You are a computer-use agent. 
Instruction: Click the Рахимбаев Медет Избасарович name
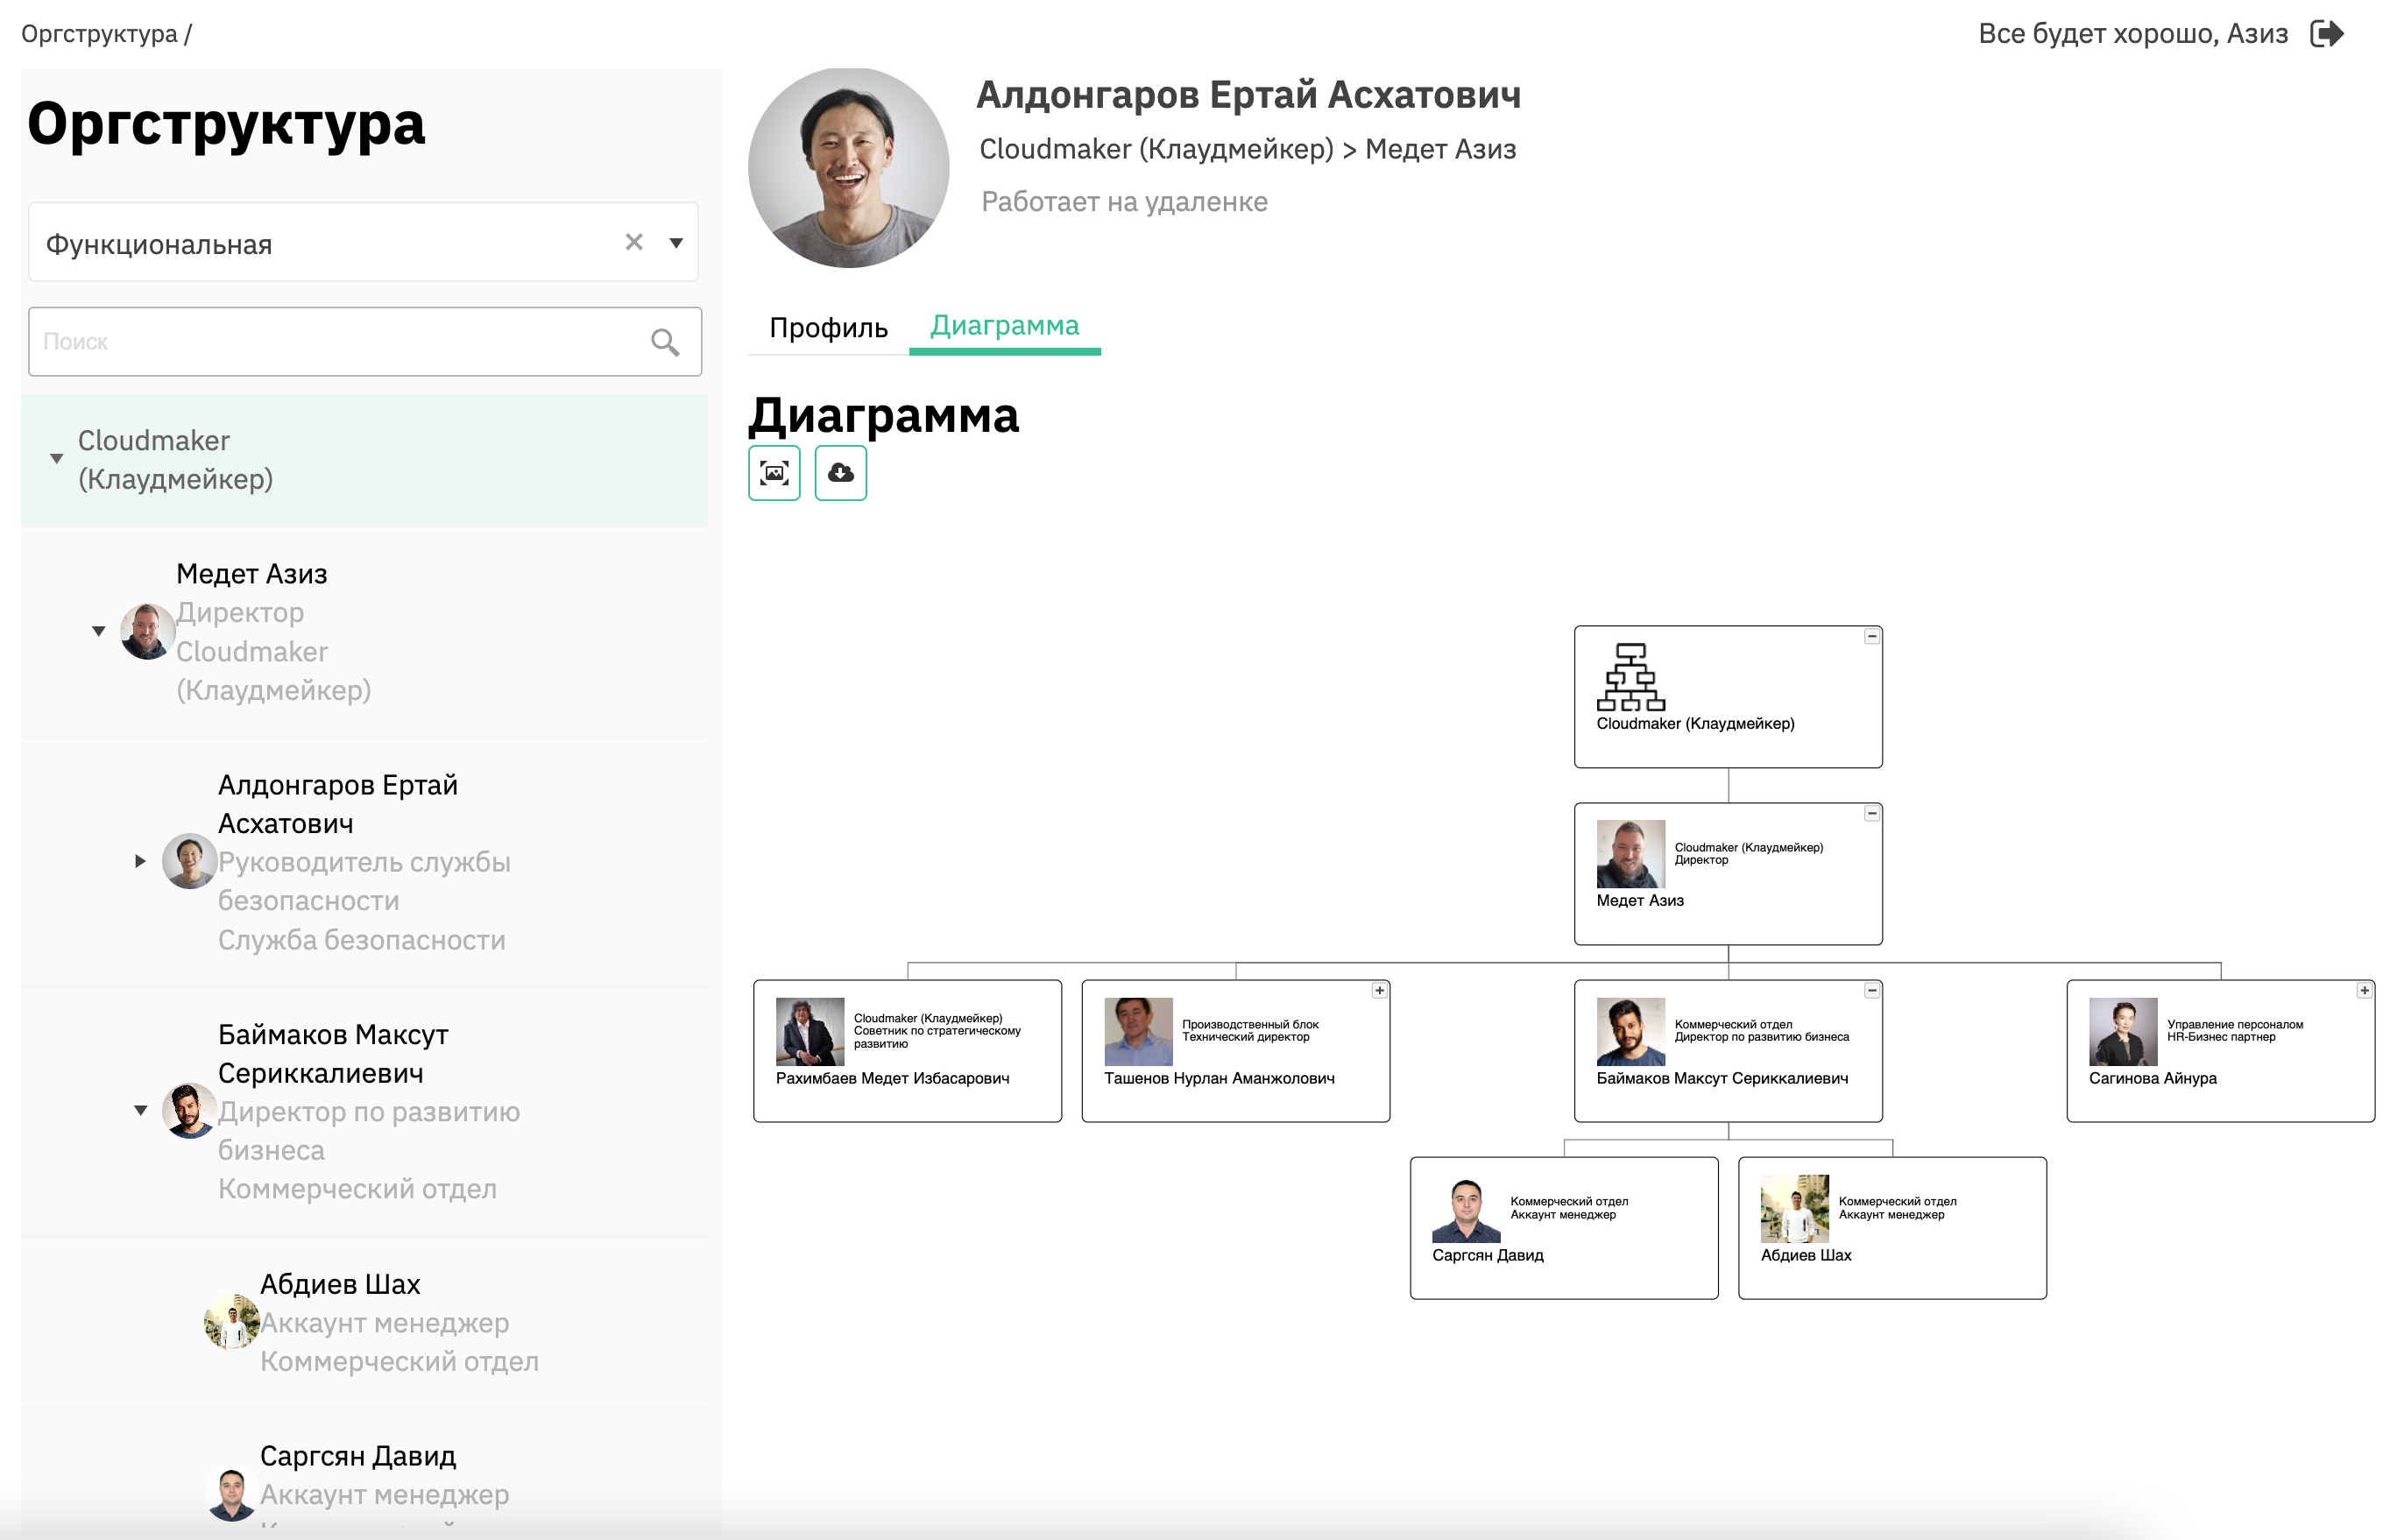(x=892, y=1078)
